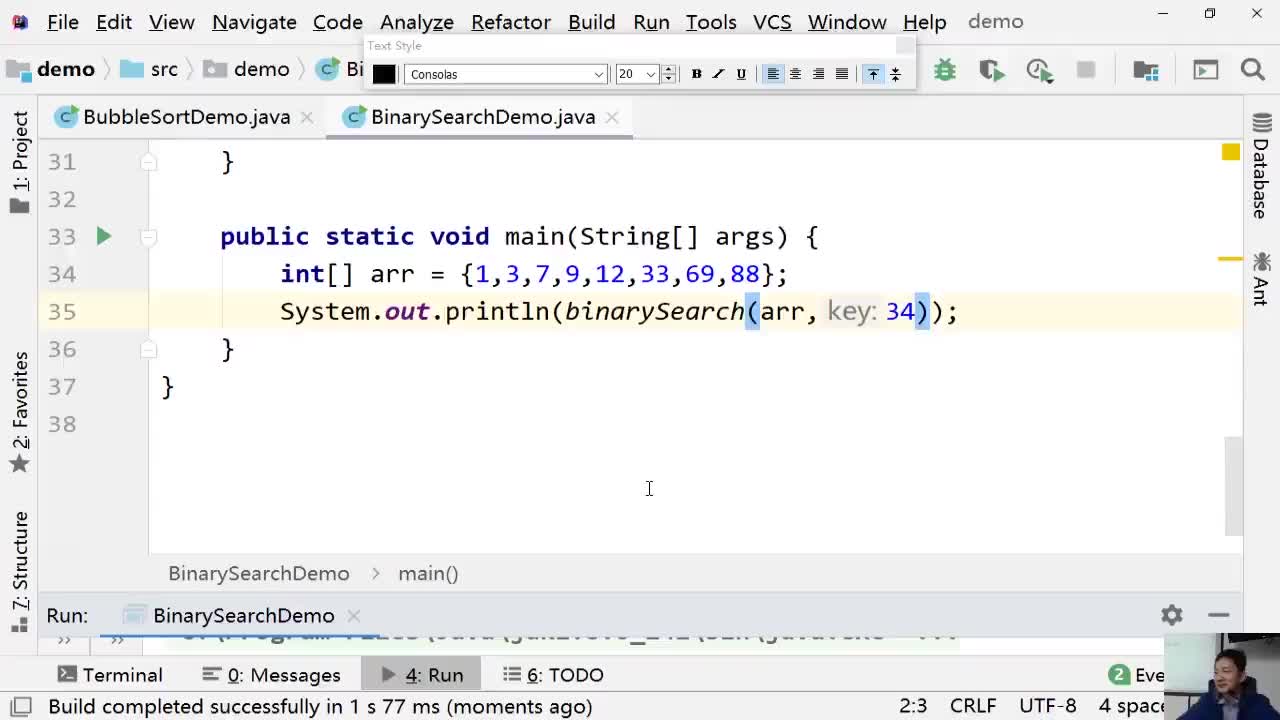
Task: Select align left in Text Style bar
Action: 773,74
